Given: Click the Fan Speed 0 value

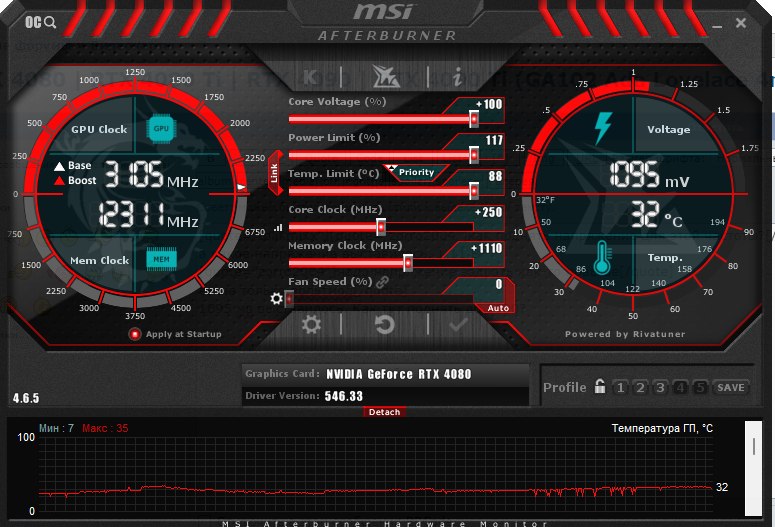Looking at the screenshot, I should tap(499, 284).
